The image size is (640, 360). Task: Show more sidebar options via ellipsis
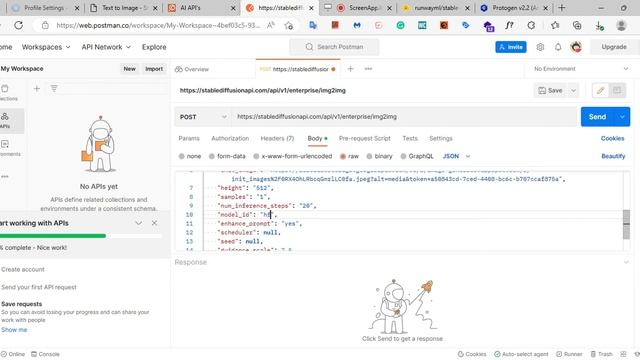click(4, 176)
